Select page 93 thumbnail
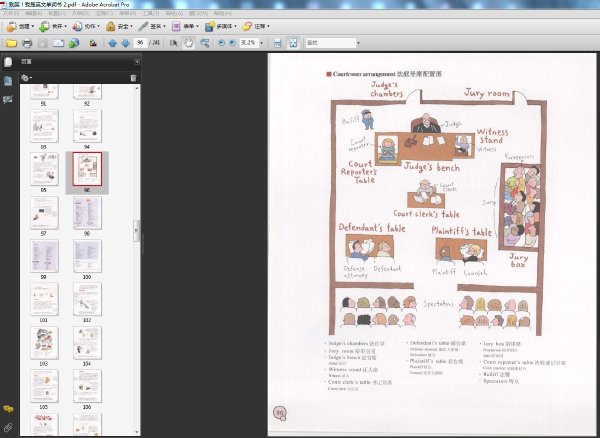The height and width of the screenshot is (438, 600). point(44,126)
